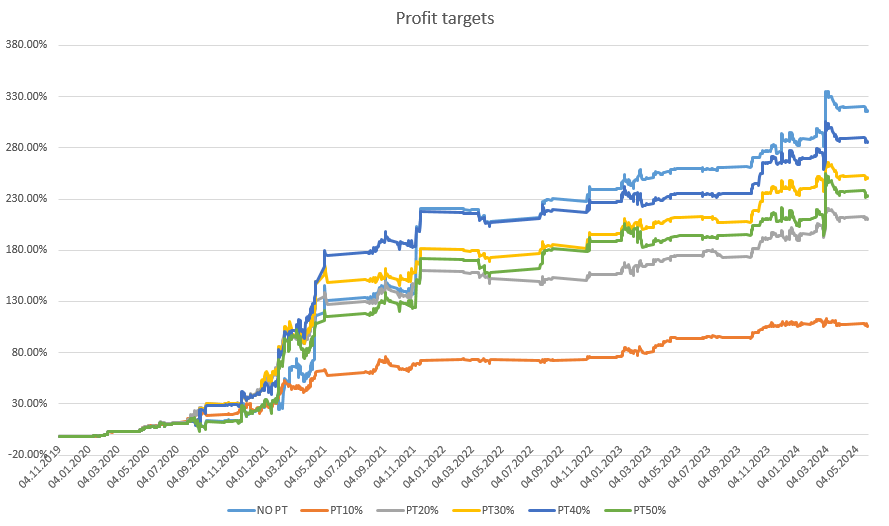Click the 04.05.2024 x-axis date label

[x=838, y=468]
